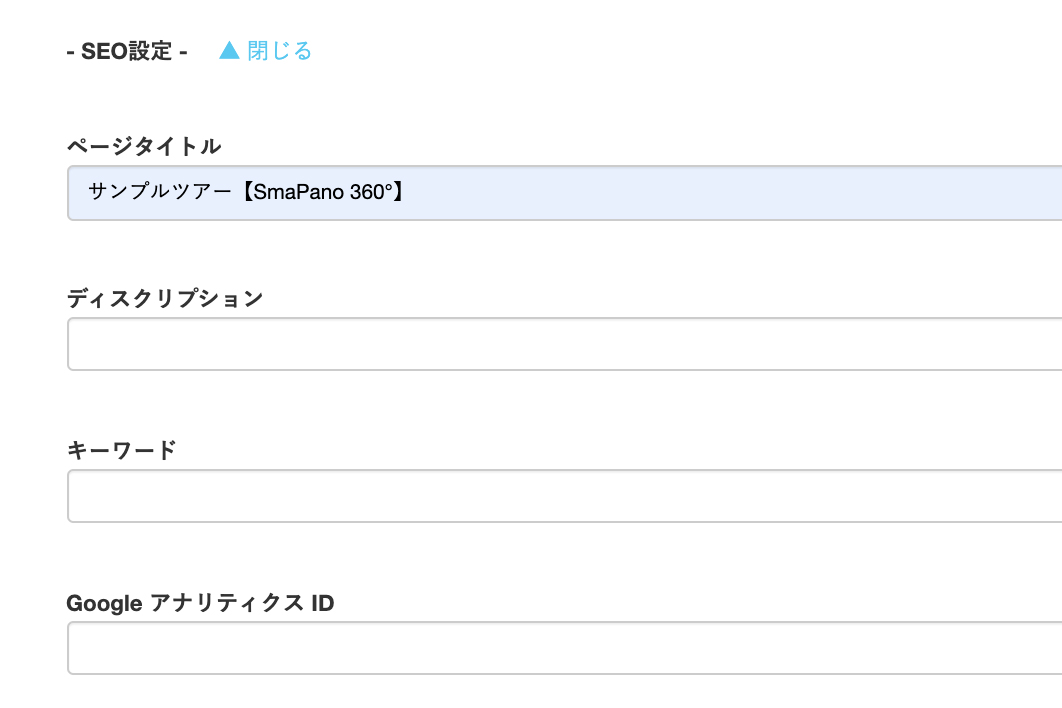Click the - SEO設定 - section heading
The width and height of the screenshot is (1062, 708).
[x=127, y=51]
